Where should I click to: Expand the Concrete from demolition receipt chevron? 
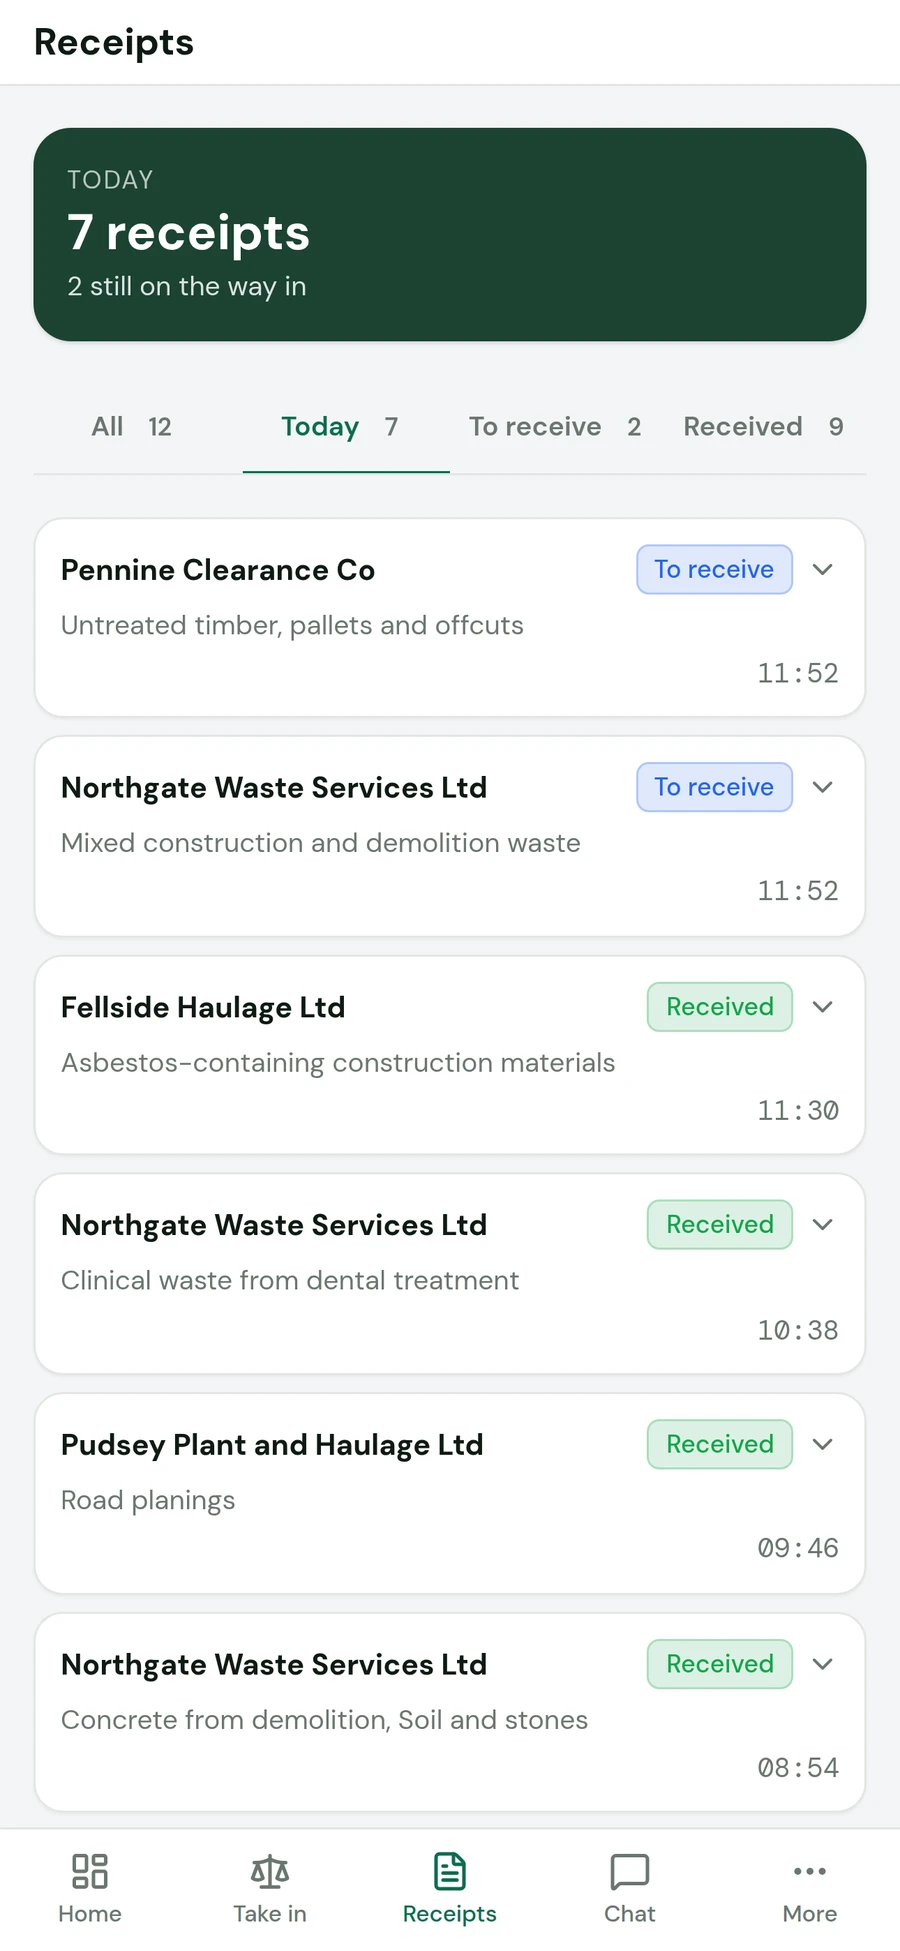(x=823, y=1664)
